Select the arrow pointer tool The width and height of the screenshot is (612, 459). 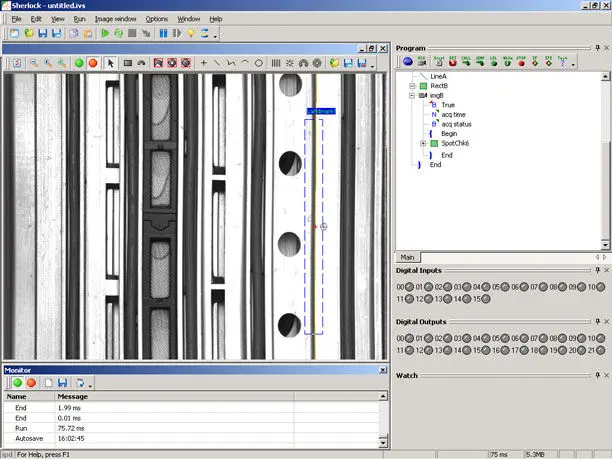point(111,62)
